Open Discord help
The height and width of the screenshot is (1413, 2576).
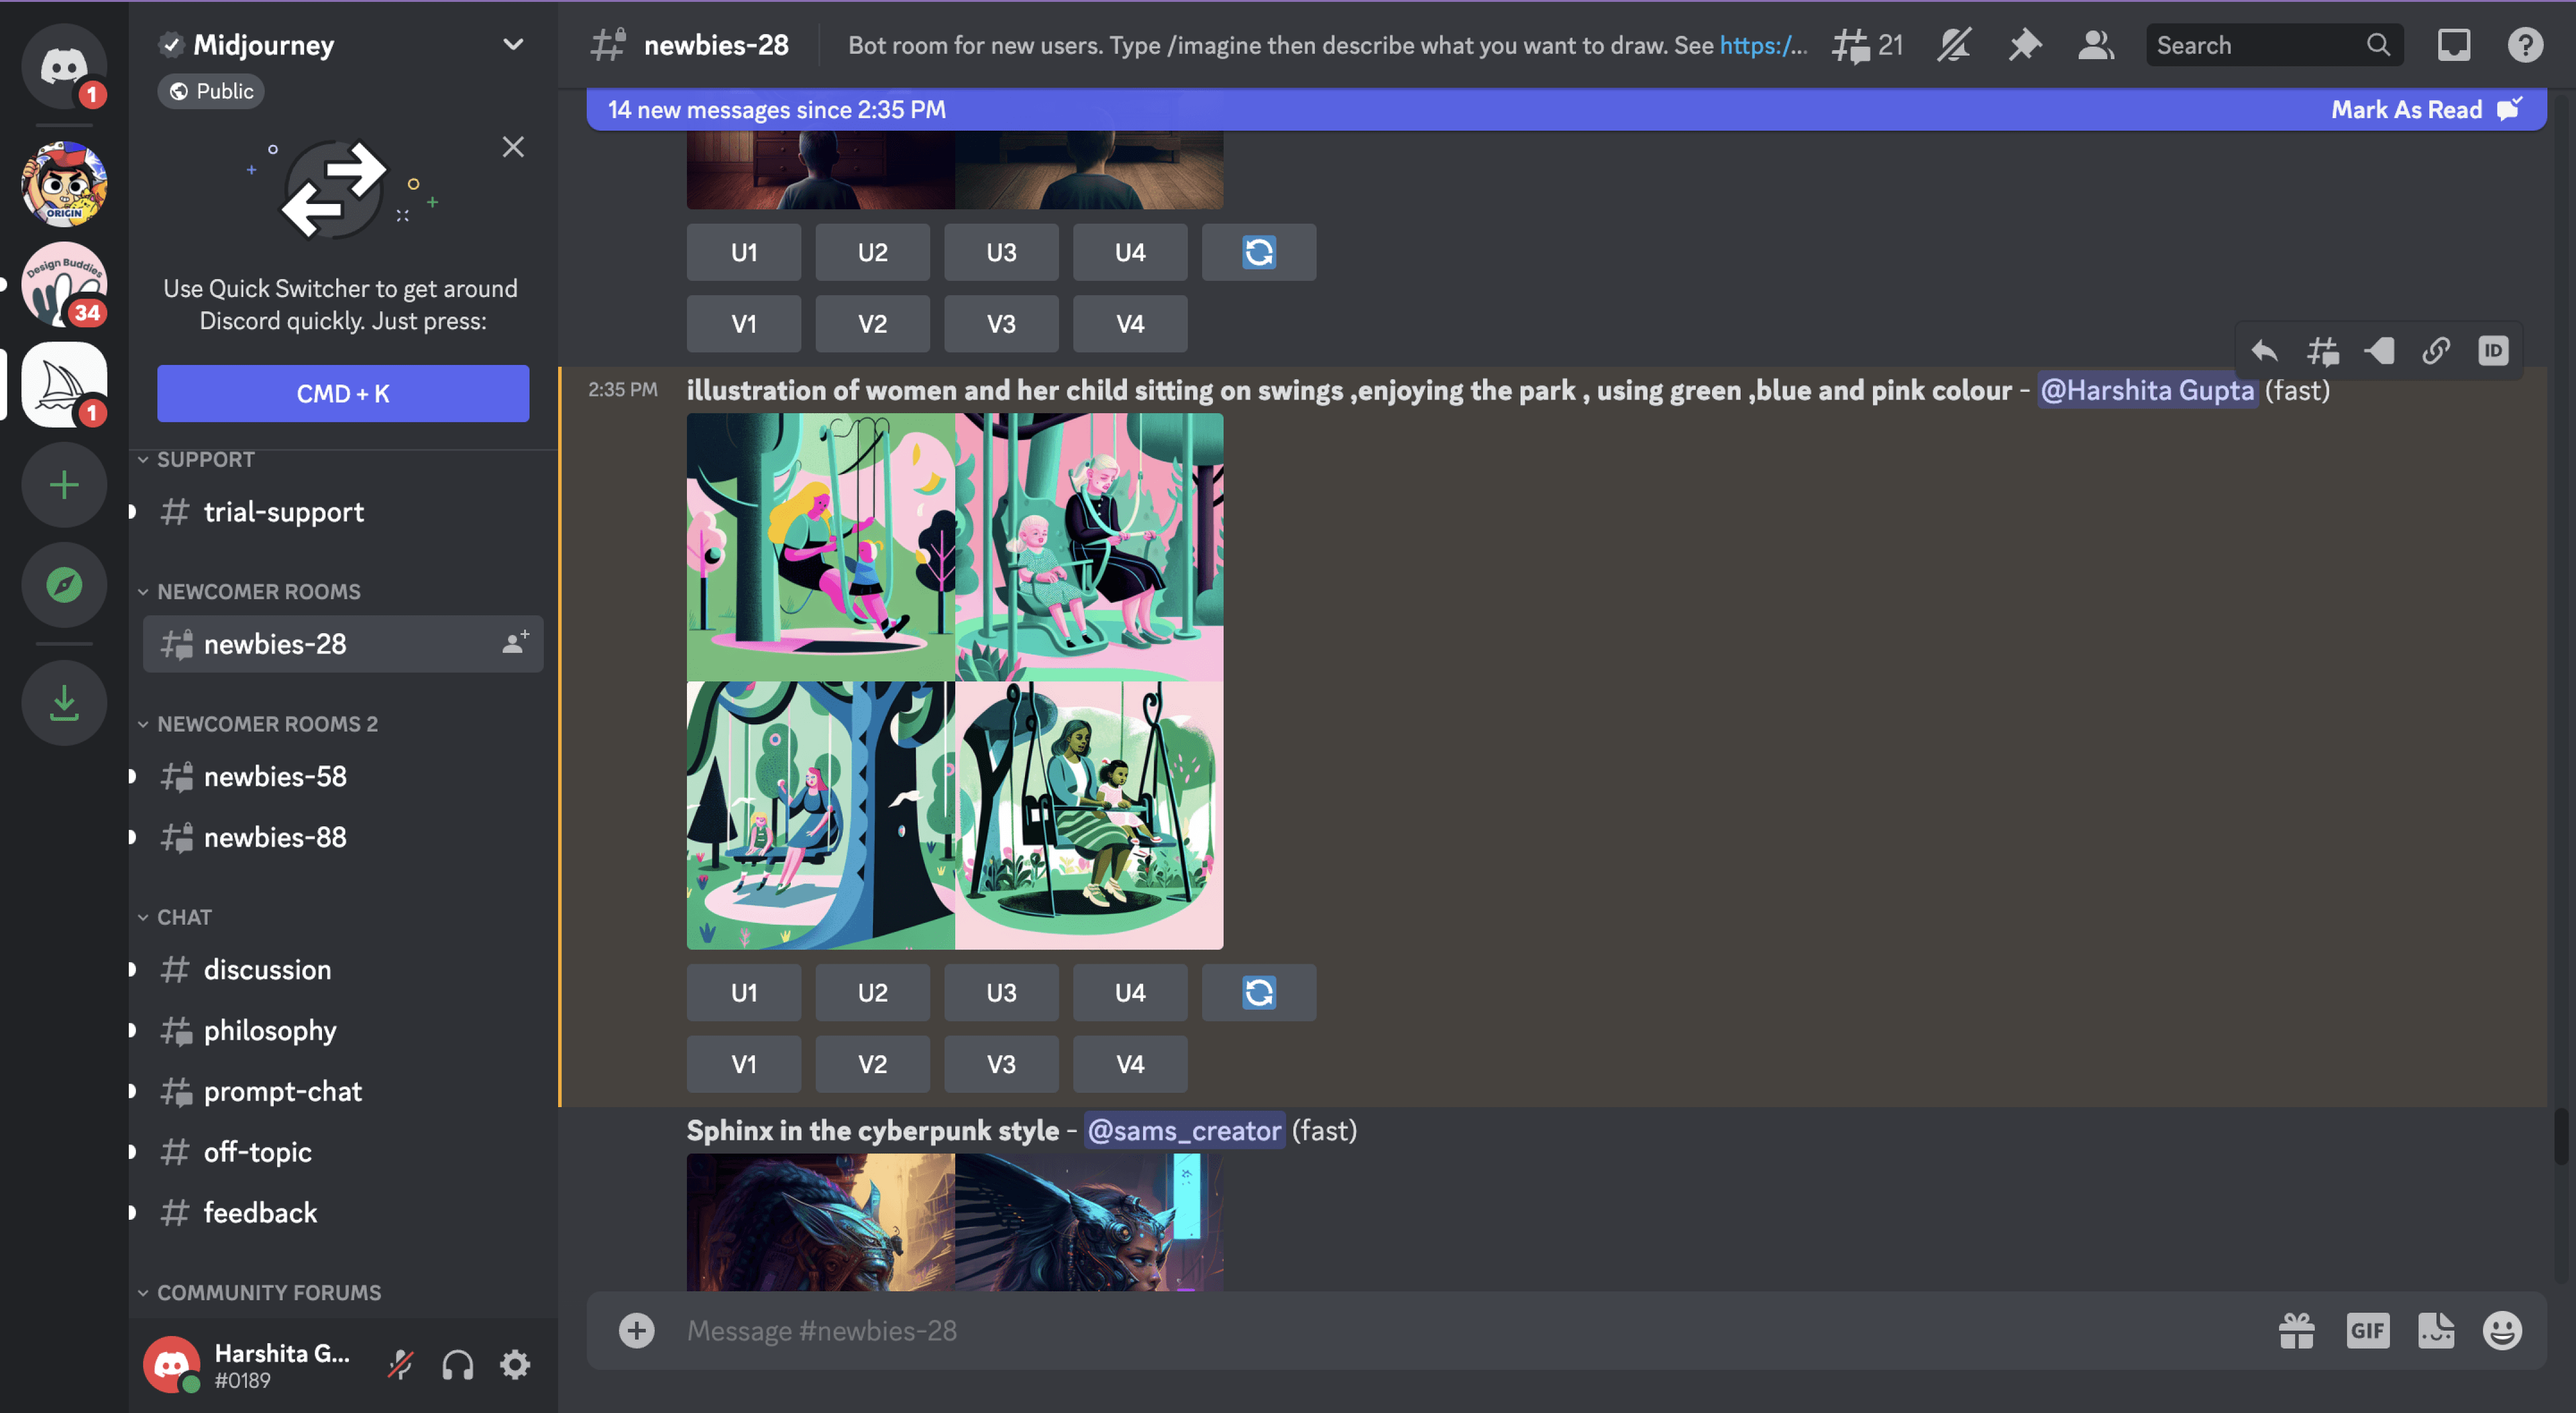click(x=2524, y=45)
